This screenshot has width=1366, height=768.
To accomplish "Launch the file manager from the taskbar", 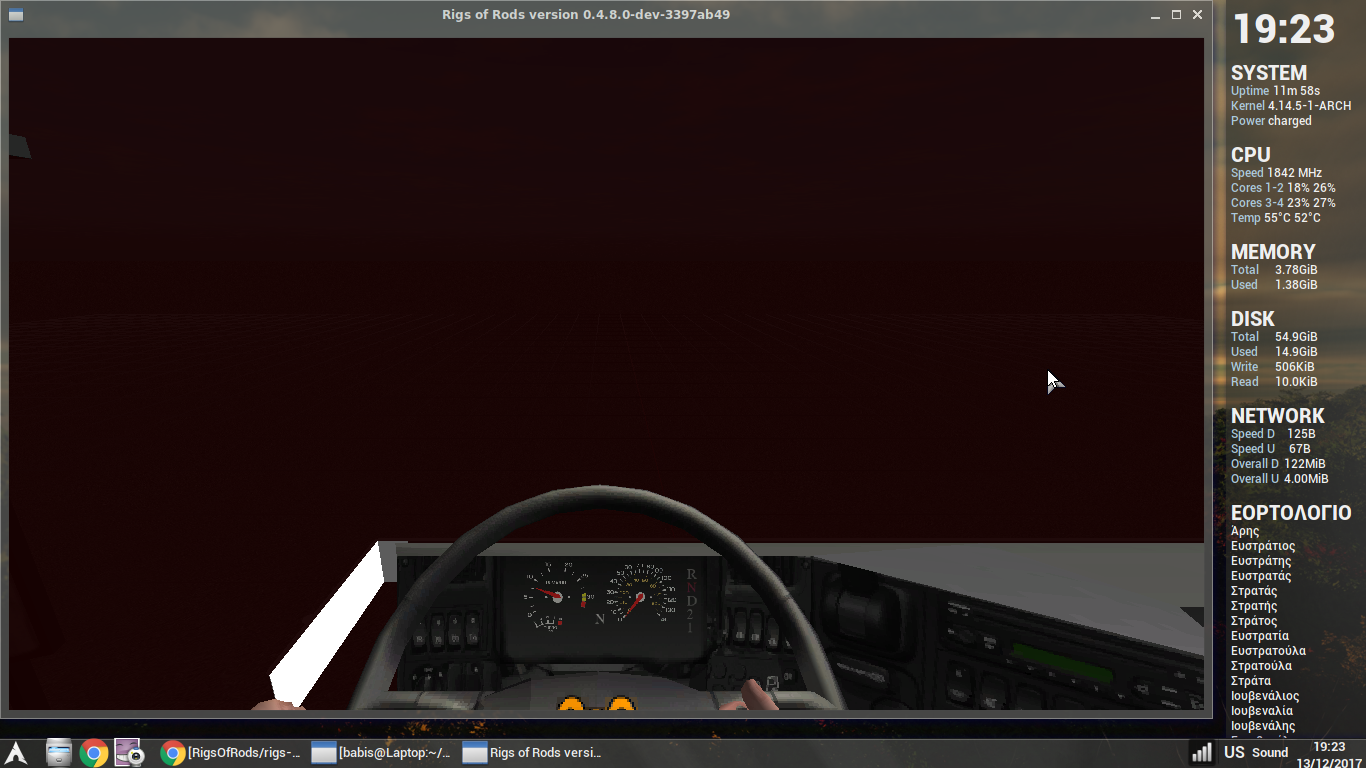I will pyautogui.click(x=59, y=753).
